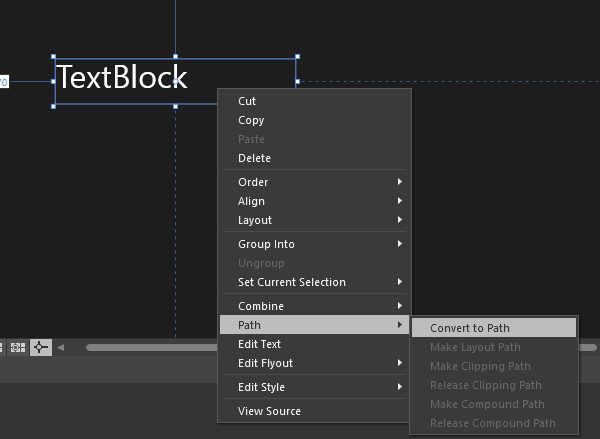Click Convert to Path
Viewport: 600px width, 439px height.
494,328
